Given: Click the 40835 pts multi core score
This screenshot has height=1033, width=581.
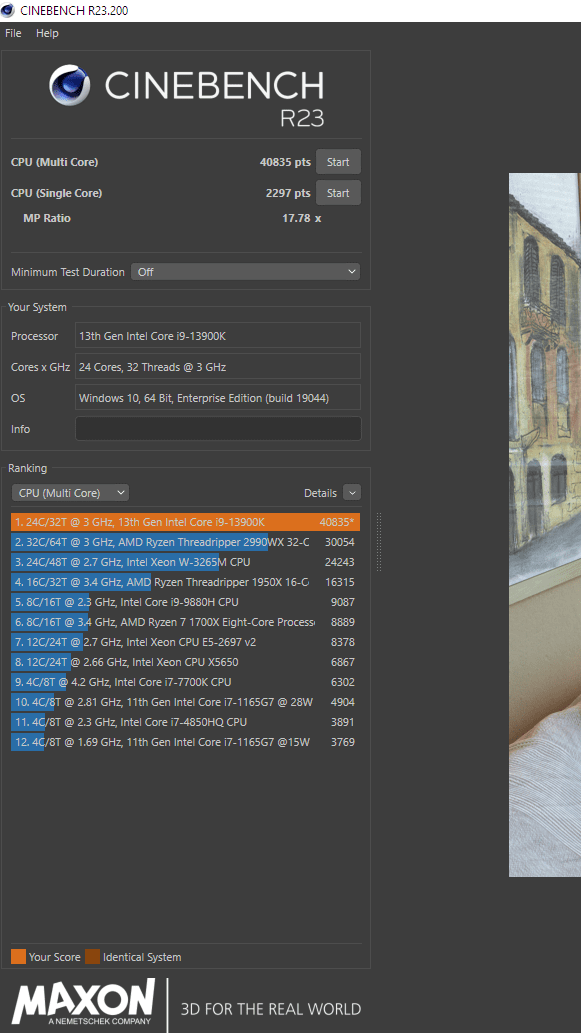Looking at the screenshot, I should pos(285,162).
